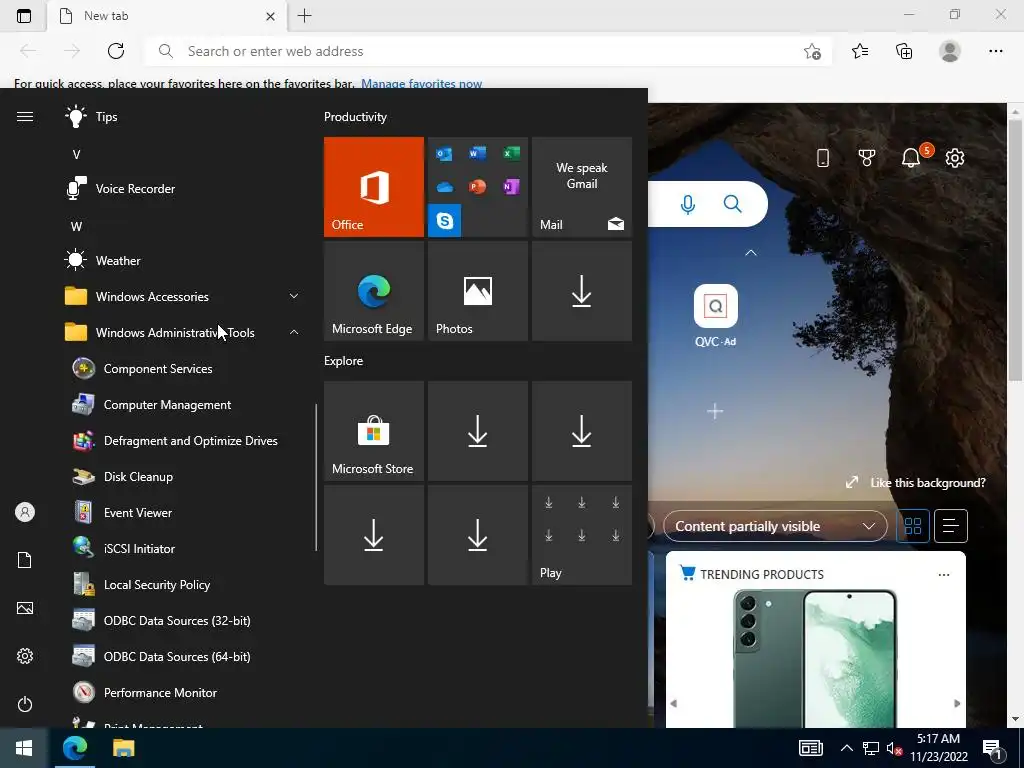Switch feed to list view
1024x768 pixels.
(951, 526)
